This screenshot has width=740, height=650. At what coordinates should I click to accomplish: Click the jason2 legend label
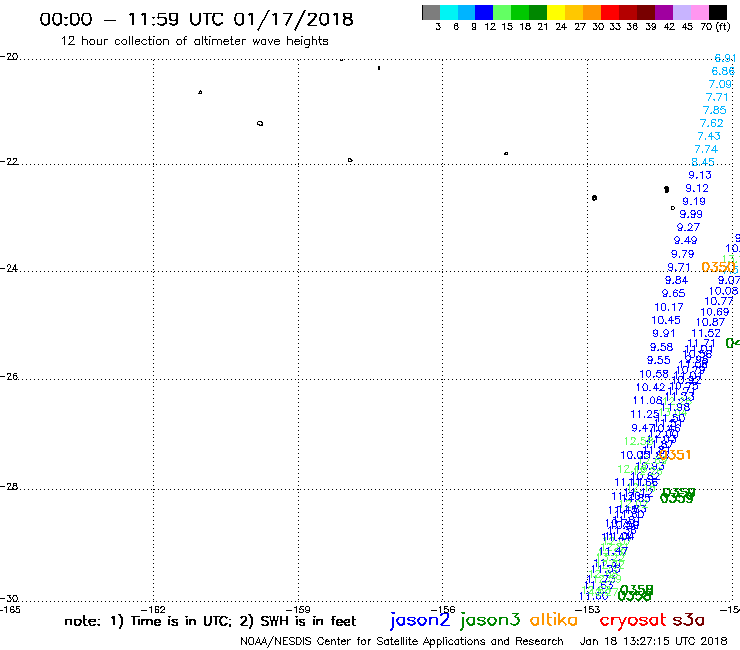pos(420,620)
